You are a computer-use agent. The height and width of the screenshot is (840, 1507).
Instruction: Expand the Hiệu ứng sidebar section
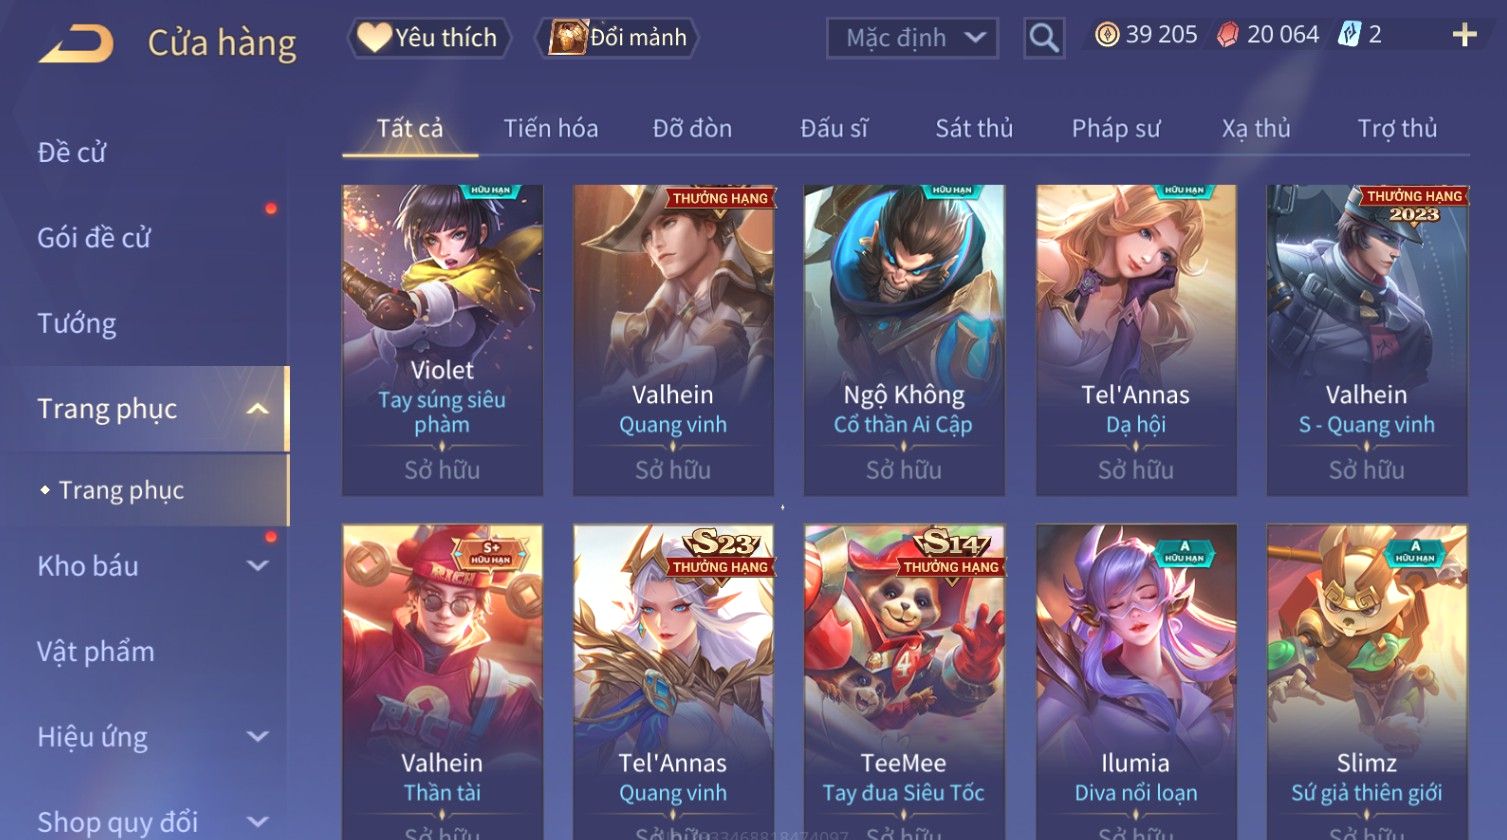click(257, 737)
